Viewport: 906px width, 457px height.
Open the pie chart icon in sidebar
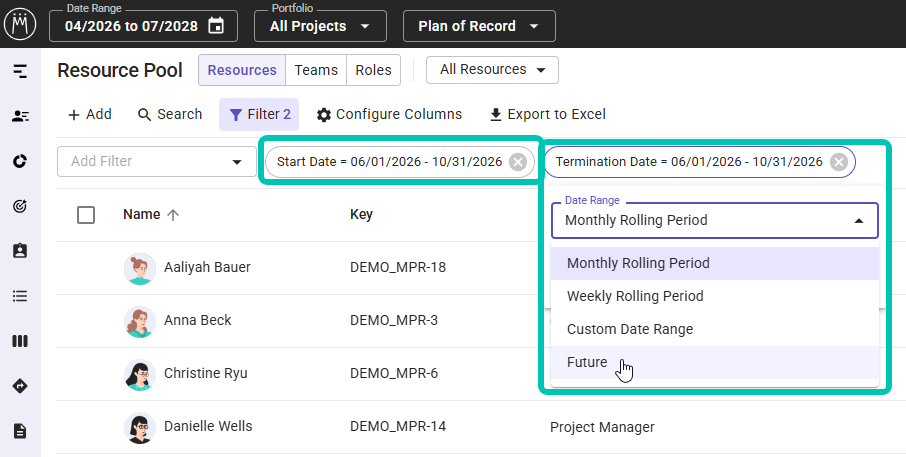20,161
